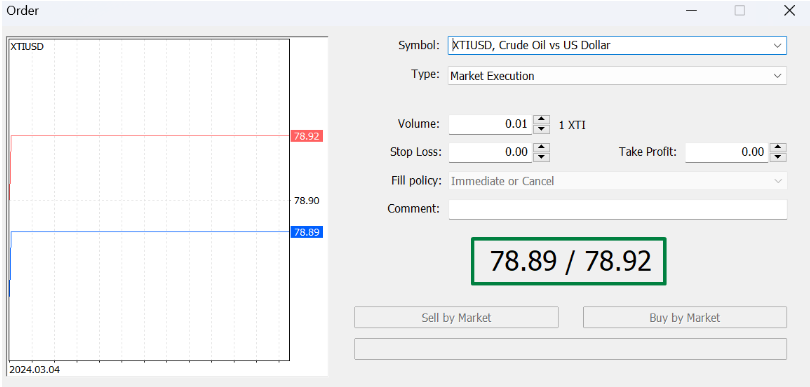This screenshot has height=387, width=810.
Task: Click the Stop Loss input field
Action: coord(490,152)
